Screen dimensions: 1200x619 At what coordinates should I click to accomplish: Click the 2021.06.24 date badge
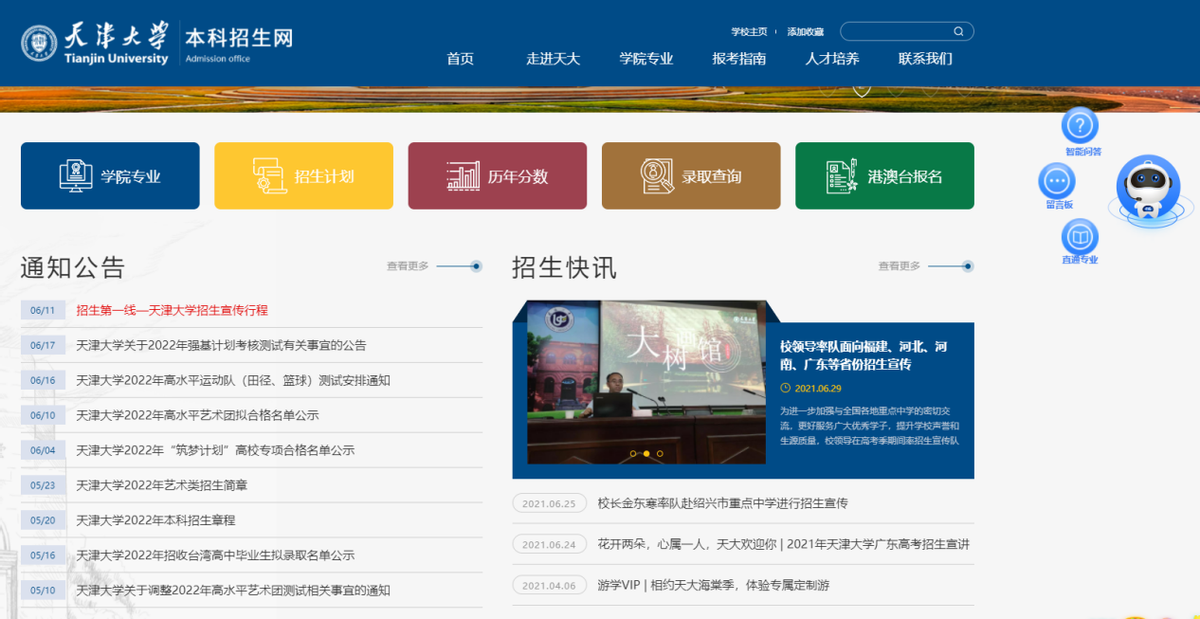click(x=549, y=544)
